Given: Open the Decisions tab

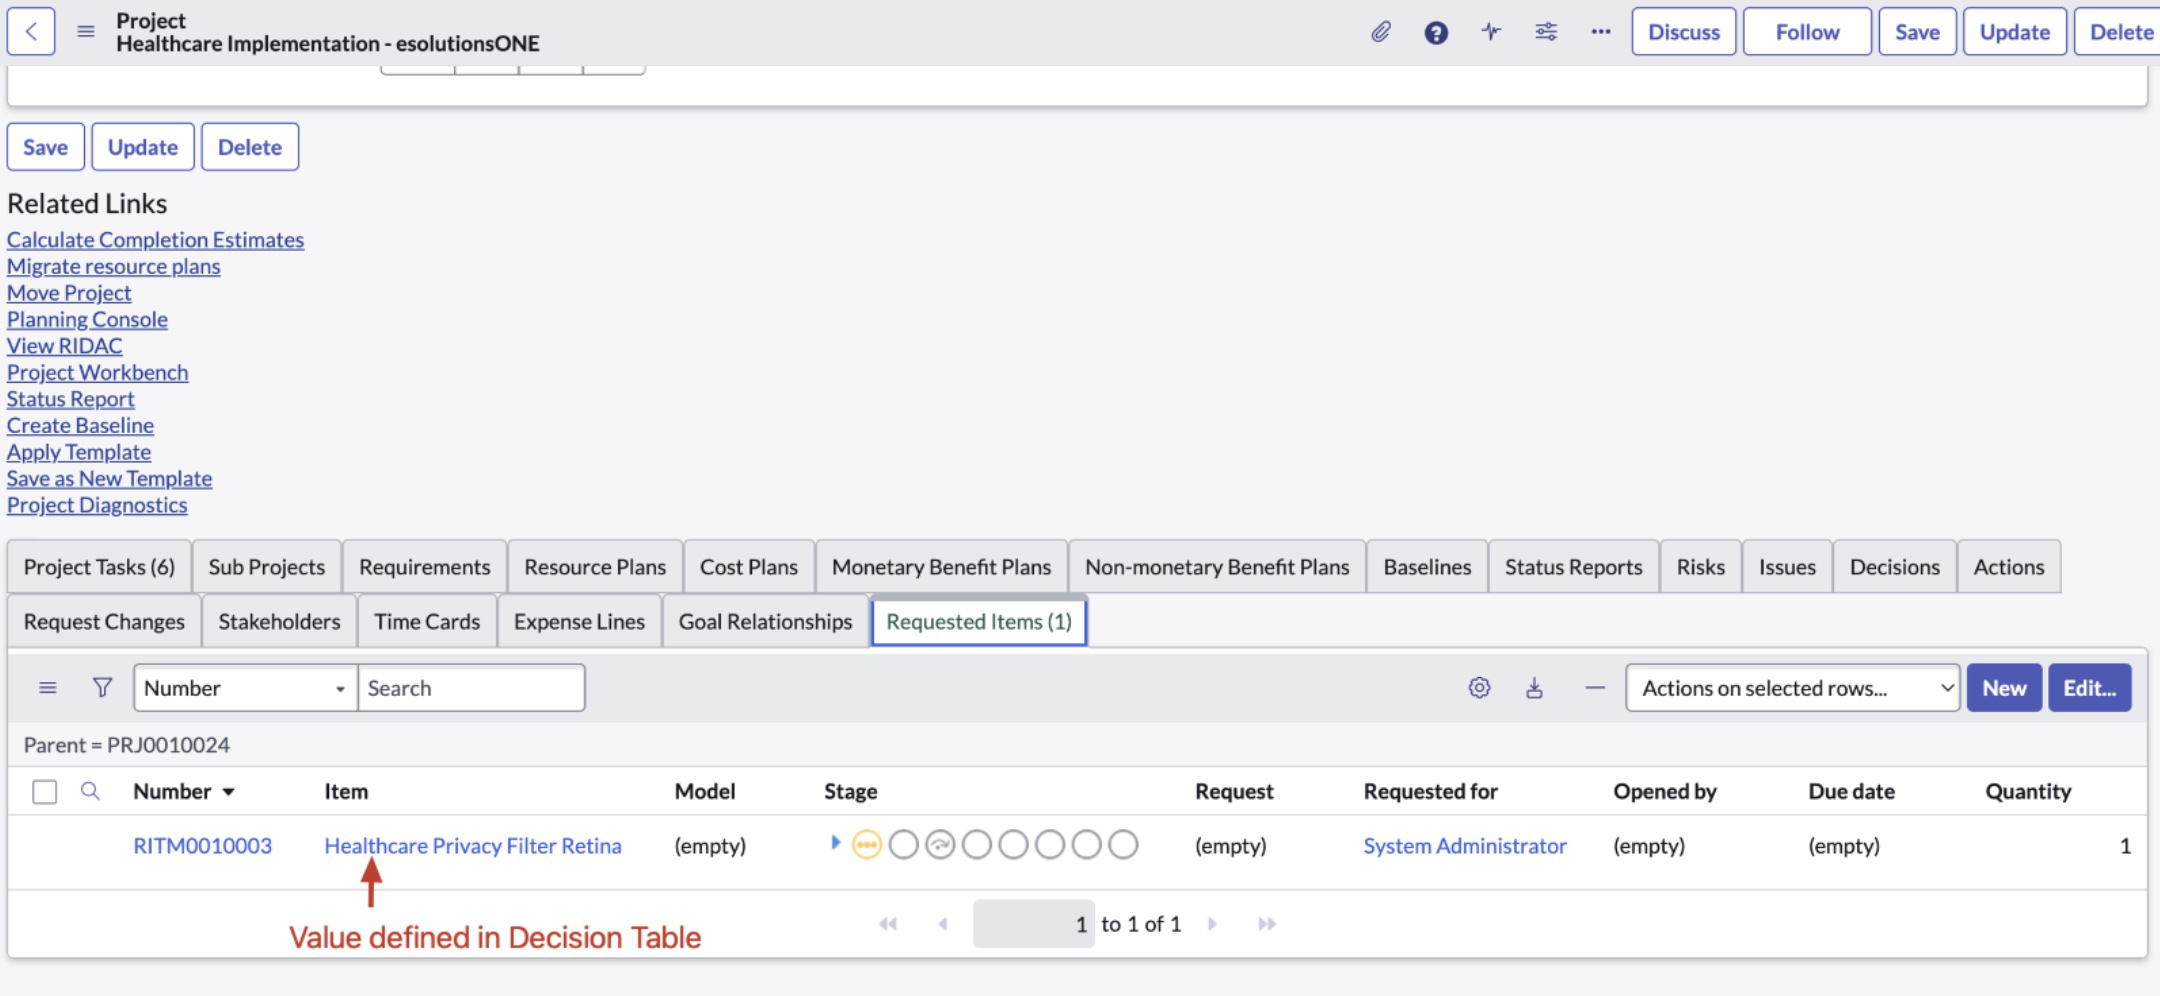Looking at the screenshot, I should point(1894,566).
